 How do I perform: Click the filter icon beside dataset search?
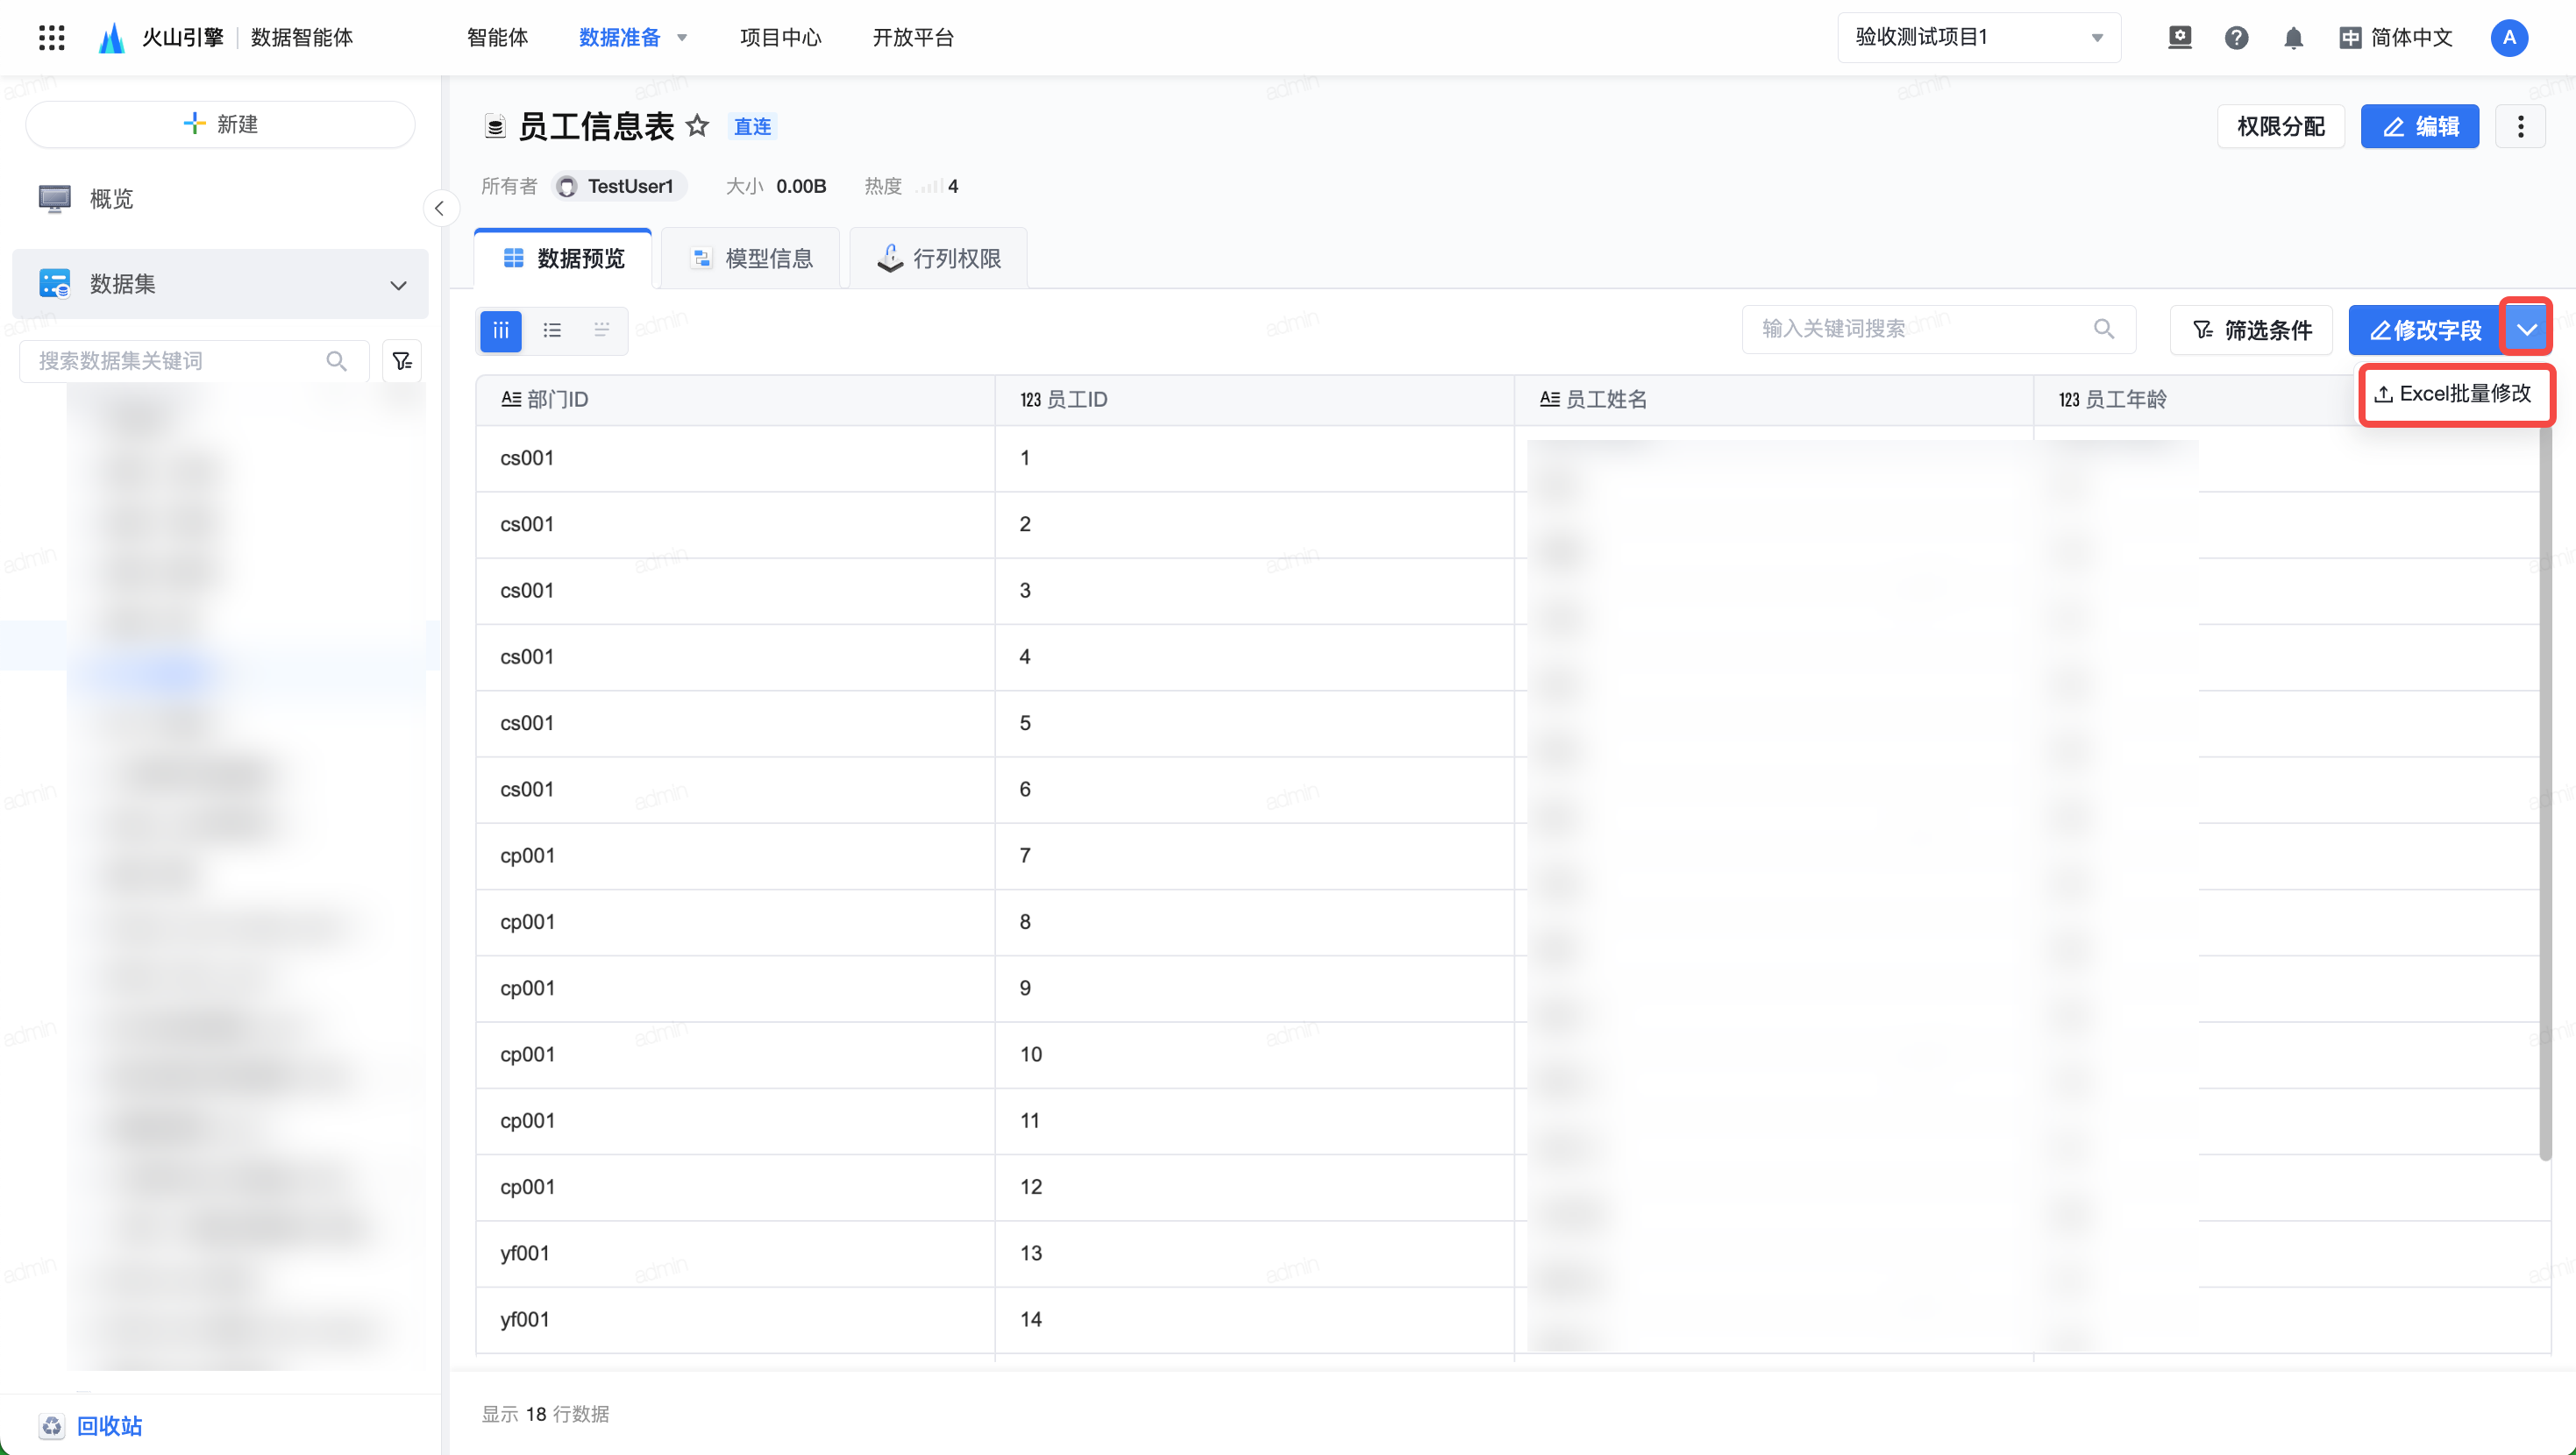click(x=402, y=361)
